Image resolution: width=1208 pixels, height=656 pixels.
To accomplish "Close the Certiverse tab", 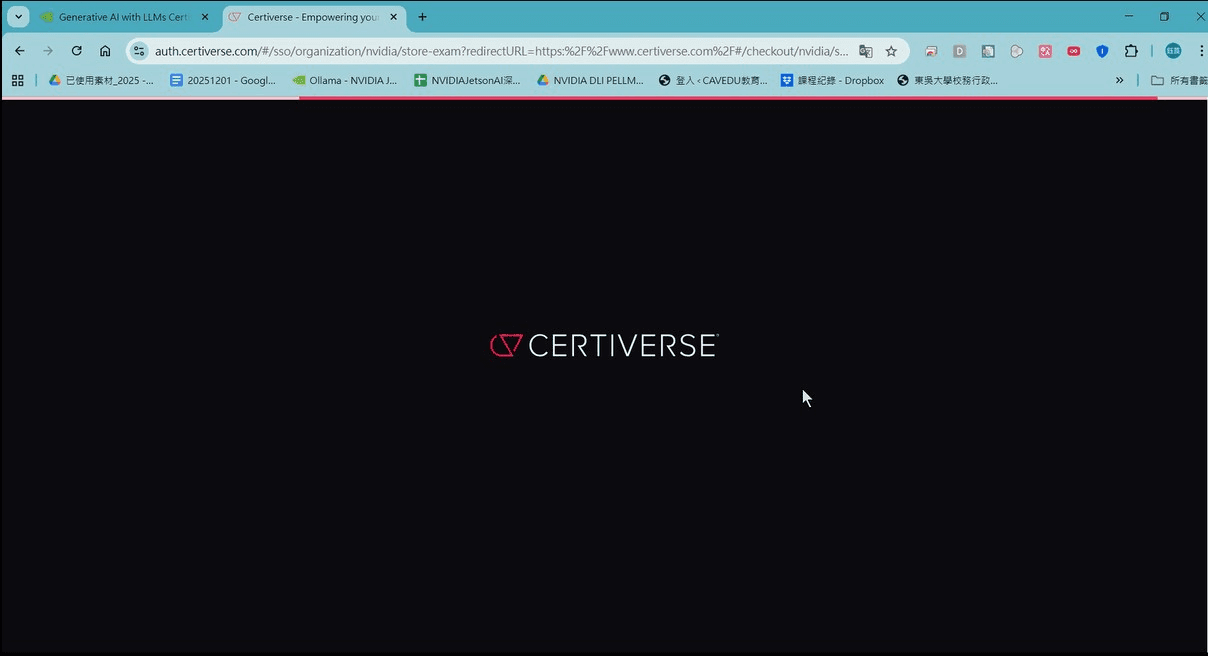I will [393, 17].
